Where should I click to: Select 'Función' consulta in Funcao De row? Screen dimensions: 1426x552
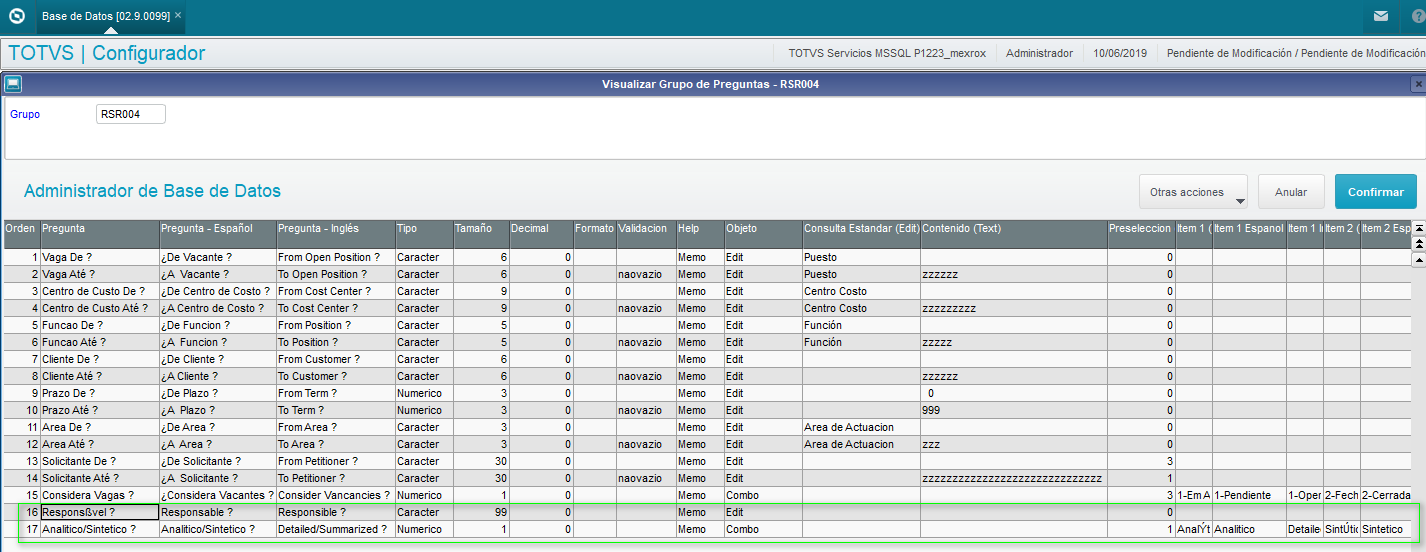(x=861, y=325)
